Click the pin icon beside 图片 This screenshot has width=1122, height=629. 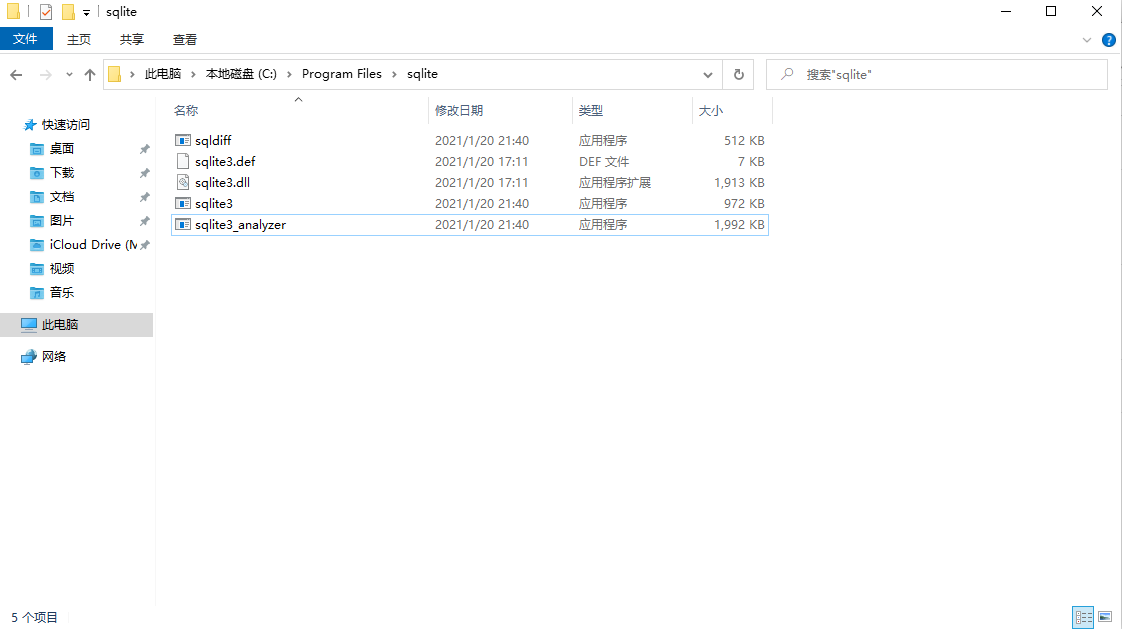(145, 221)
